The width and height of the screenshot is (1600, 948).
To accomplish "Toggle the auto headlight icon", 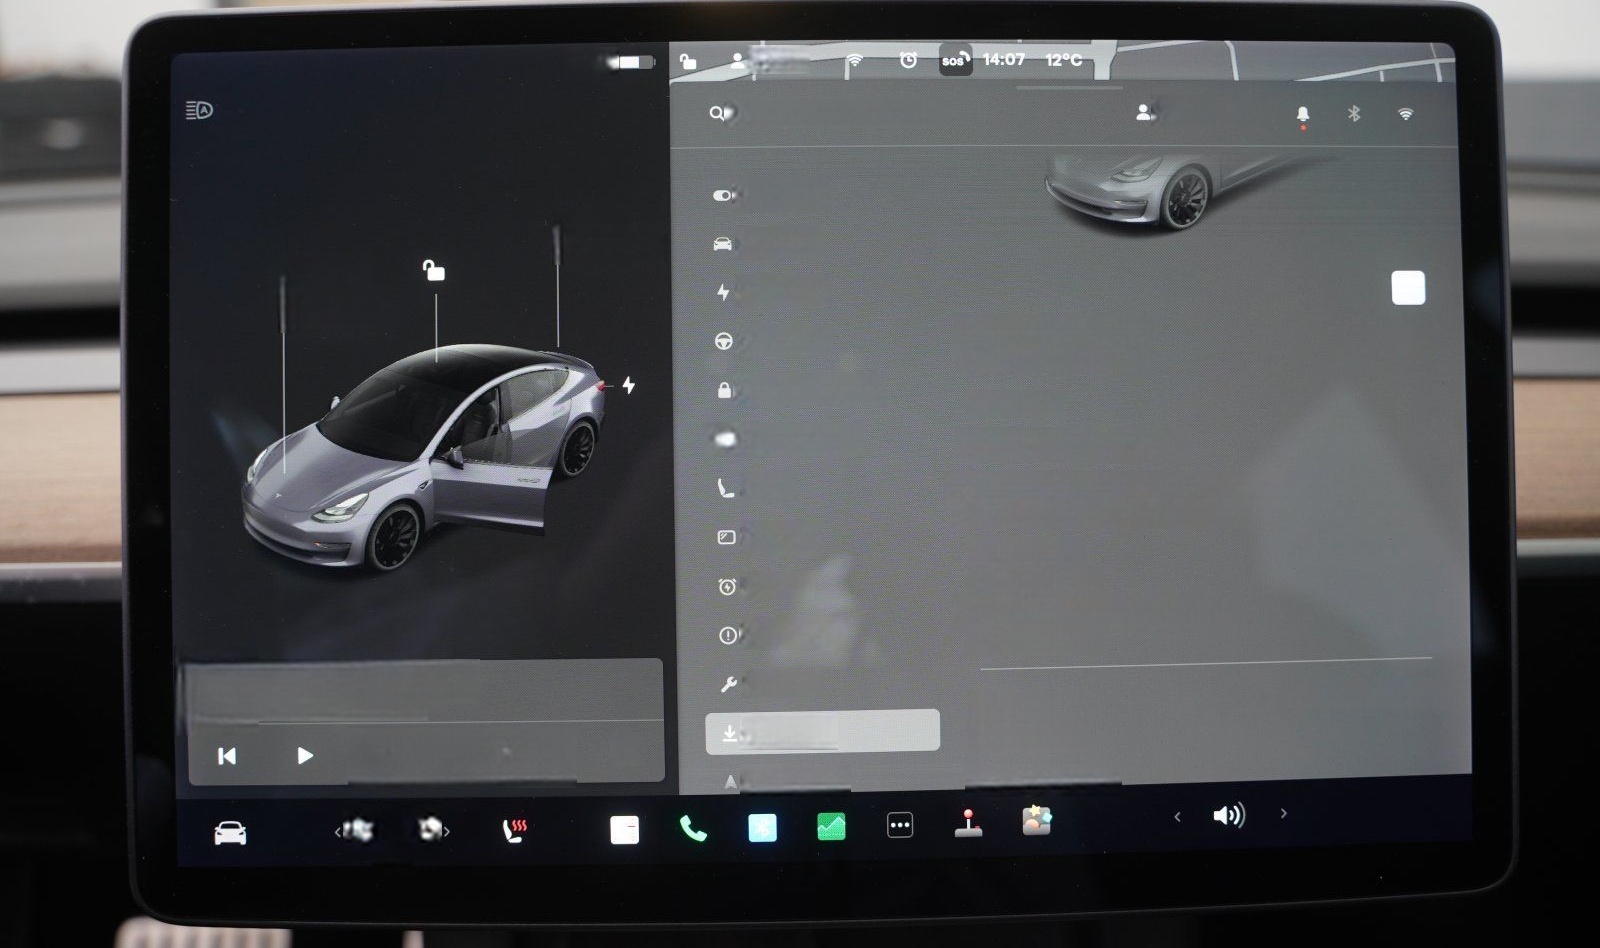I will pyautogui.click(x=199, y=110).
